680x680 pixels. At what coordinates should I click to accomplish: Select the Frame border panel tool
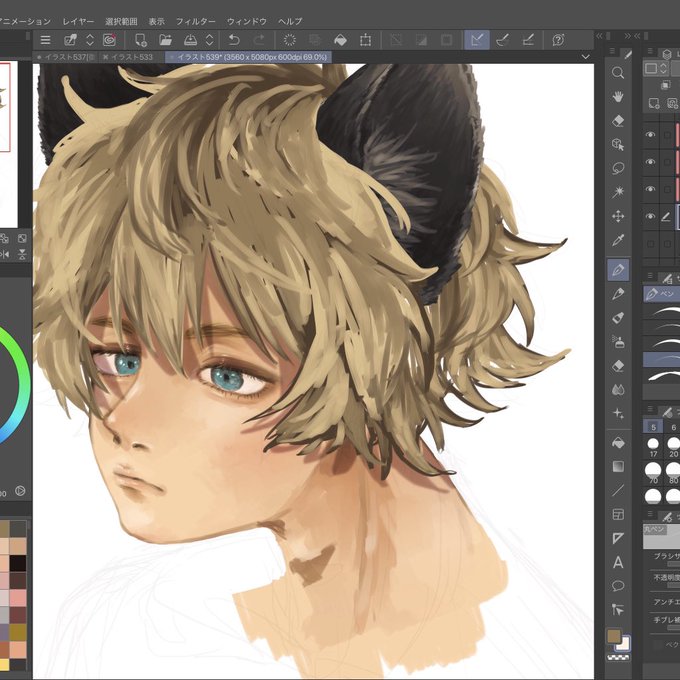click(x=618, y=514)
